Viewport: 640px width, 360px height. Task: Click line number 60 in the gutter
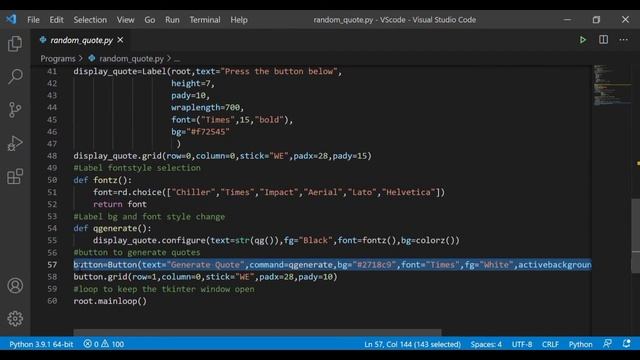(x=52, y=301)
